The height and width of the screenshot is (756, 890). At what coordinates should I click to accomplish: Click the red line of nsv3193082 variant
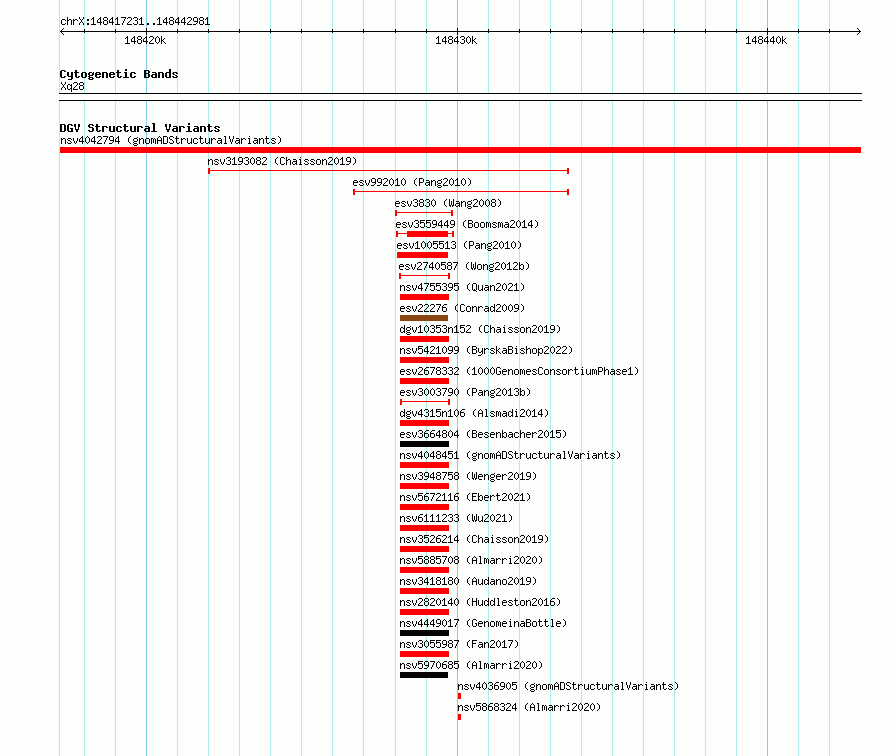point(388,171)
